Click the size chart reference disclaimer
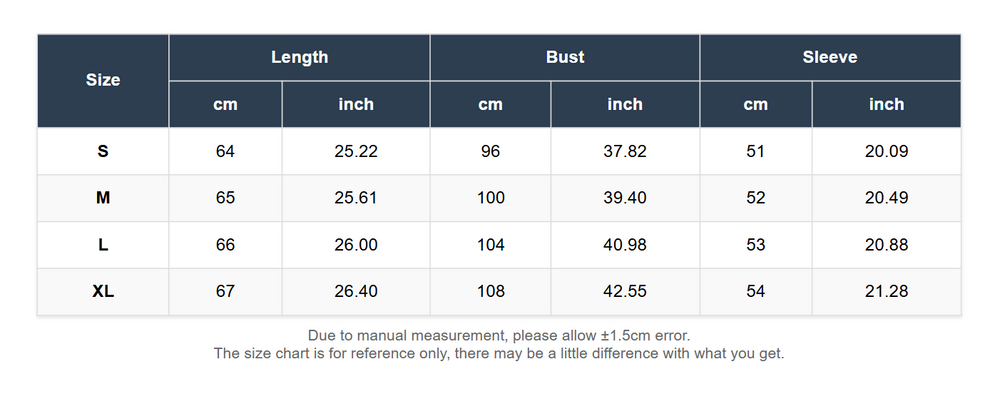 (499, 353)
